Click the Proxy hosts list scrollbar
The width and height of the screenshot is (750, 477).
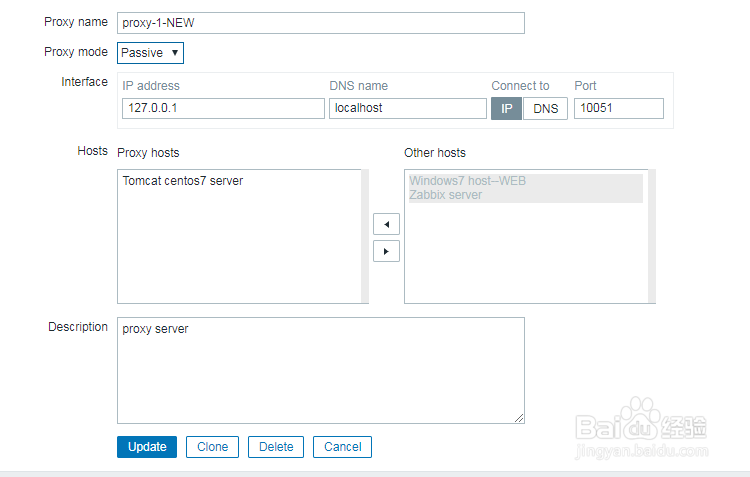[x=365, y=236]
